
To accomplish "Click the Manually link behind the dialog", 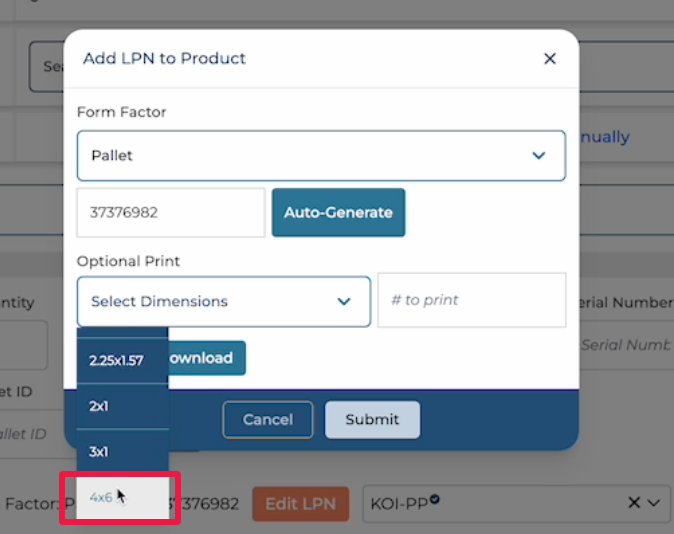I will (603, 137).
